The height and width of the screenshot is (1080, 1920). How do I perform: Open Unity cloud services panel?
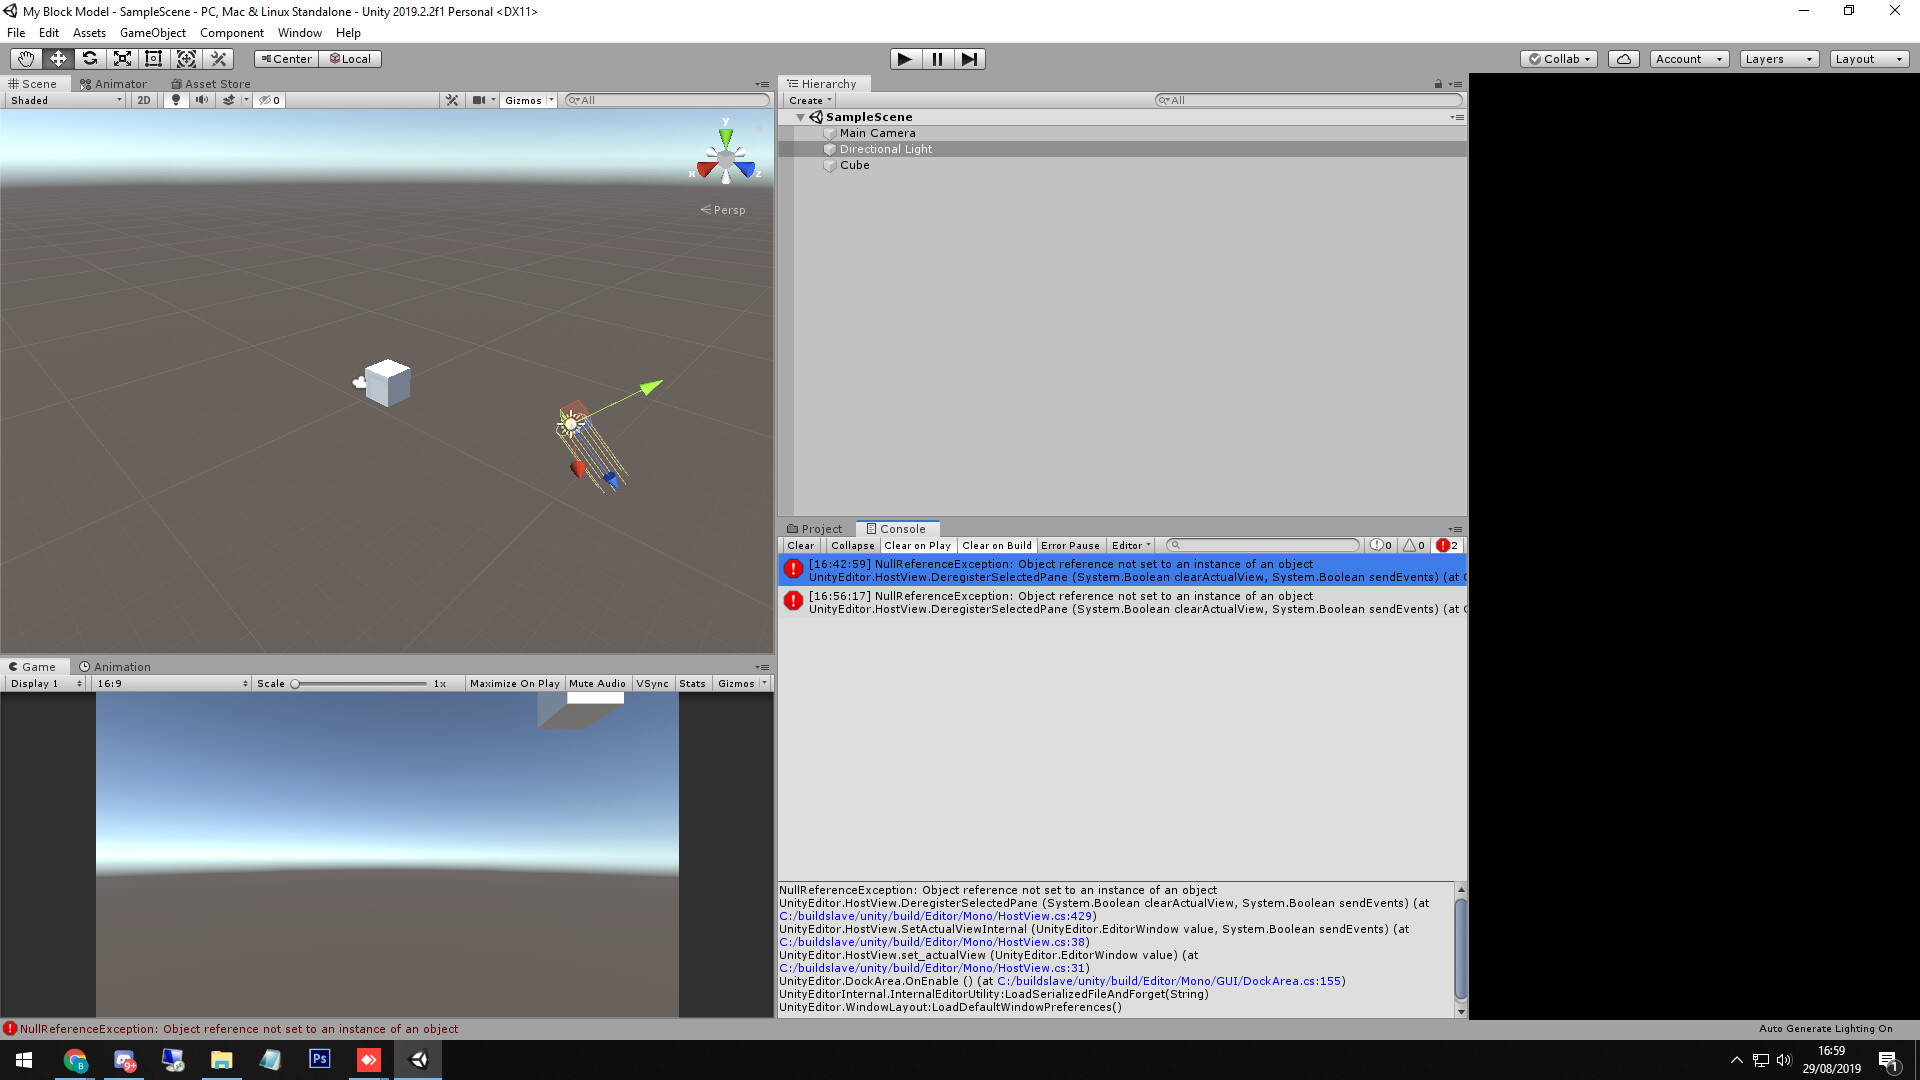tap(1623, 58)
